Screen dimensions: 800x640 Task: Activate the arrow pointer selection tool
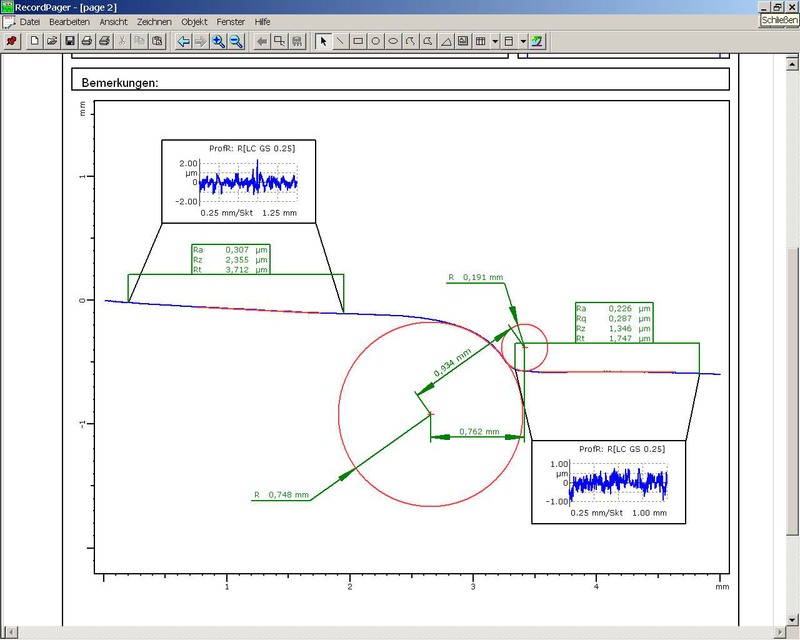(x=322, y=41)
